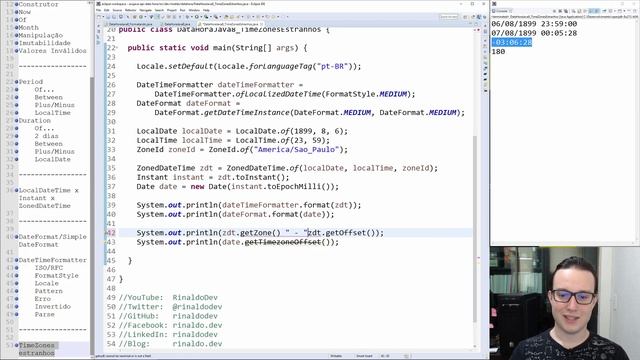Viewport: 640px width, 360px height.
Task: Switch to the first editor tab on the left
Action: click(x=129, y=24)
